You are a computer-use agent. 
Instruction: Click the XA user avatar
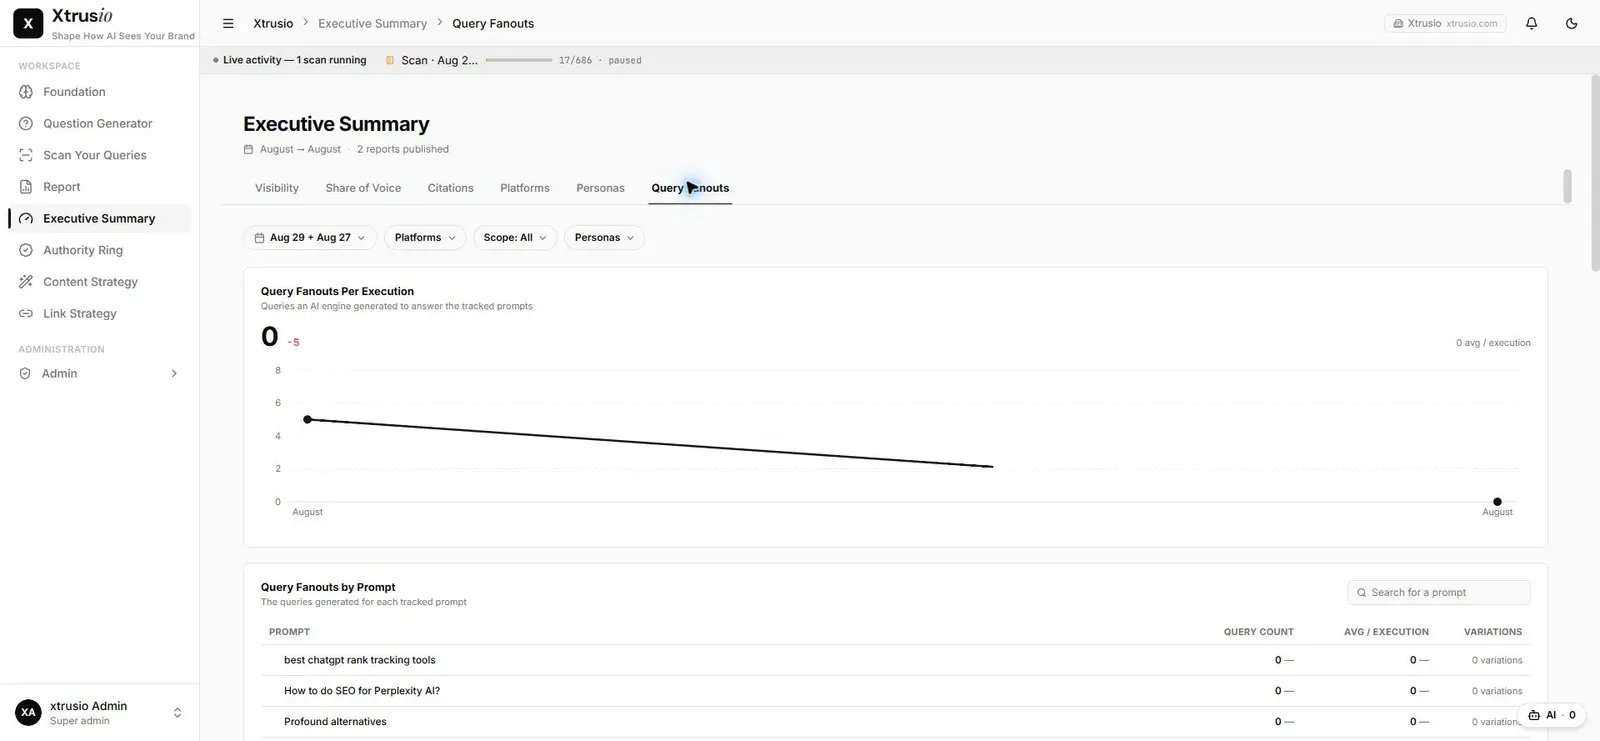pos(28,712)
